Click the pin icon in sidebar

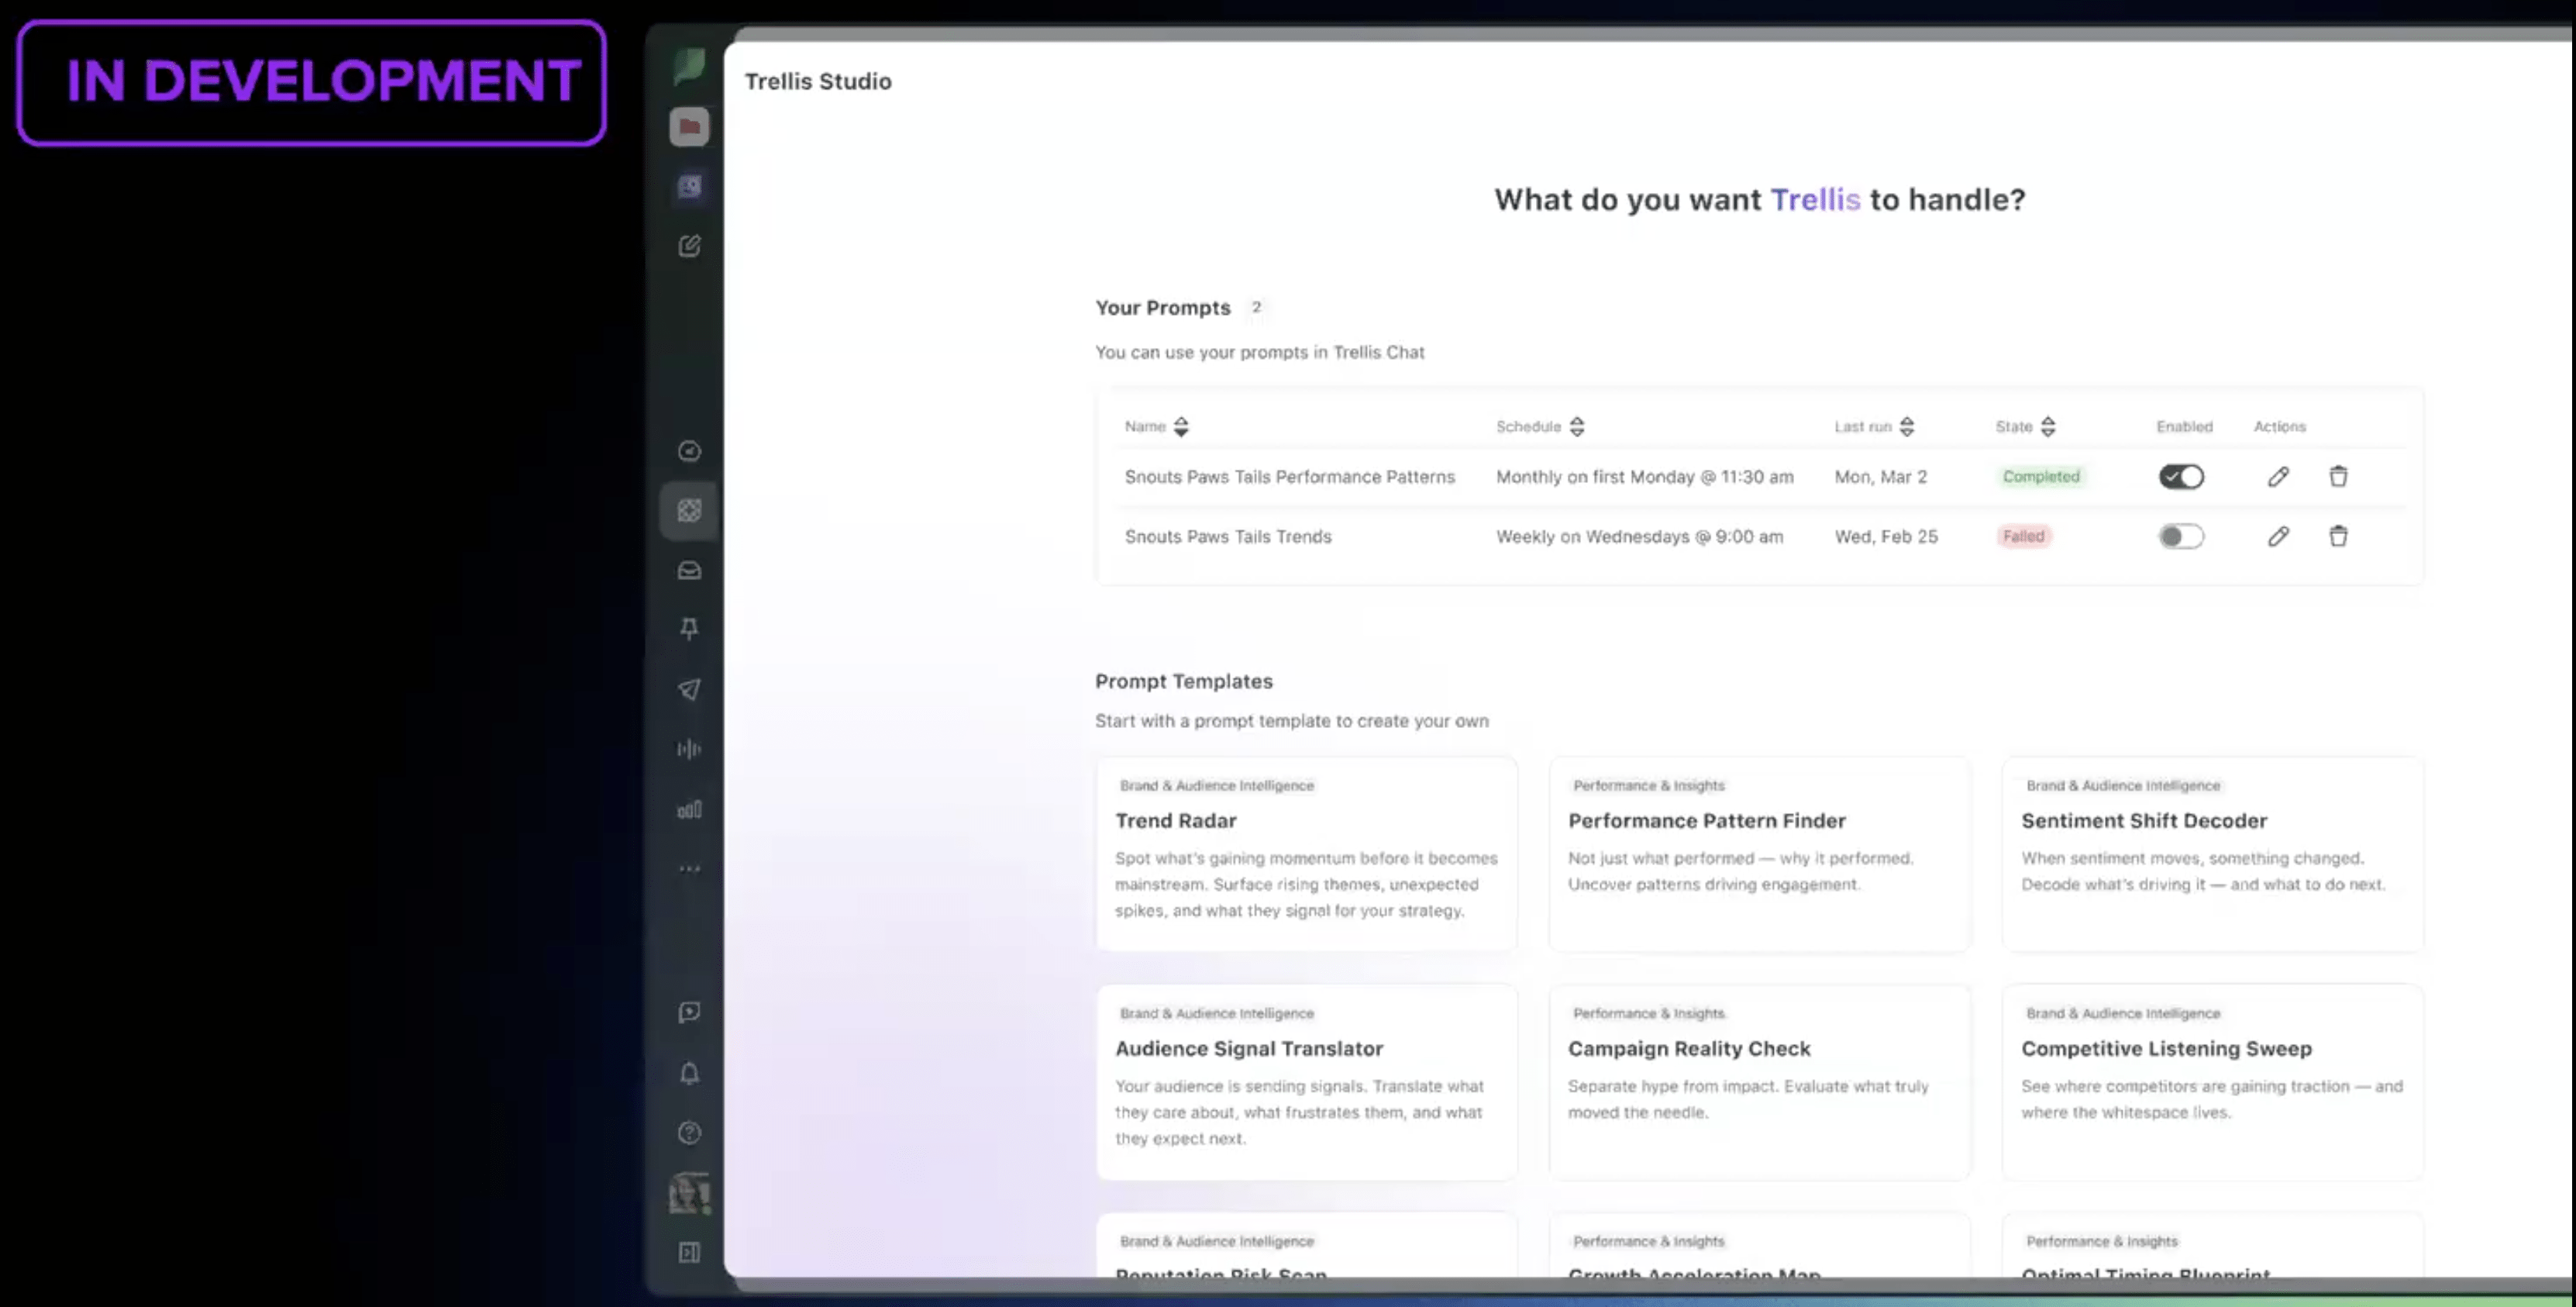[689, 629]
